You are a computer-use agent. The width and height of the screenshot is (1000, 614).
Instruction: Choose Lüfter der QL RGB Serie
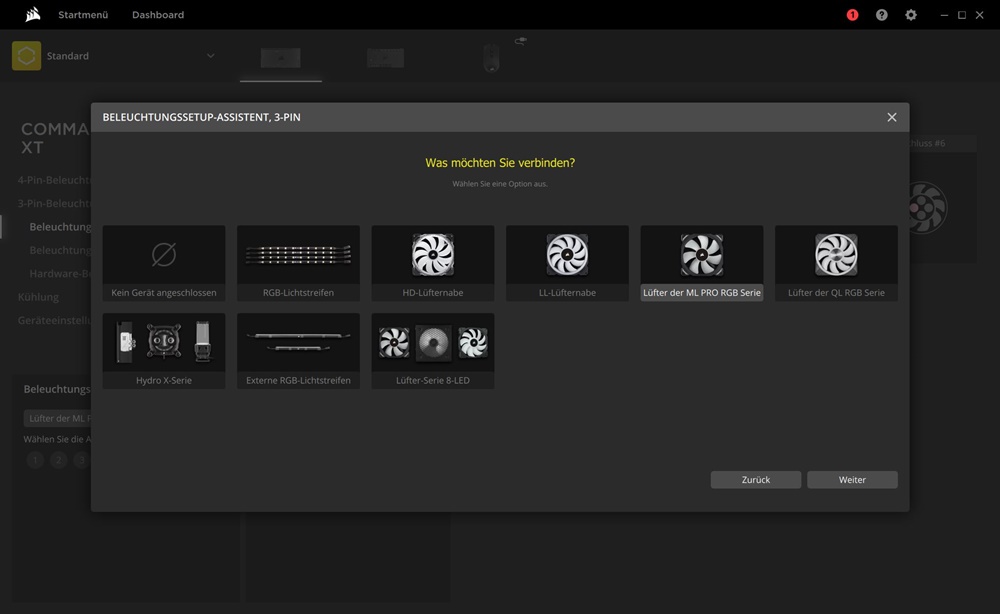836,263
